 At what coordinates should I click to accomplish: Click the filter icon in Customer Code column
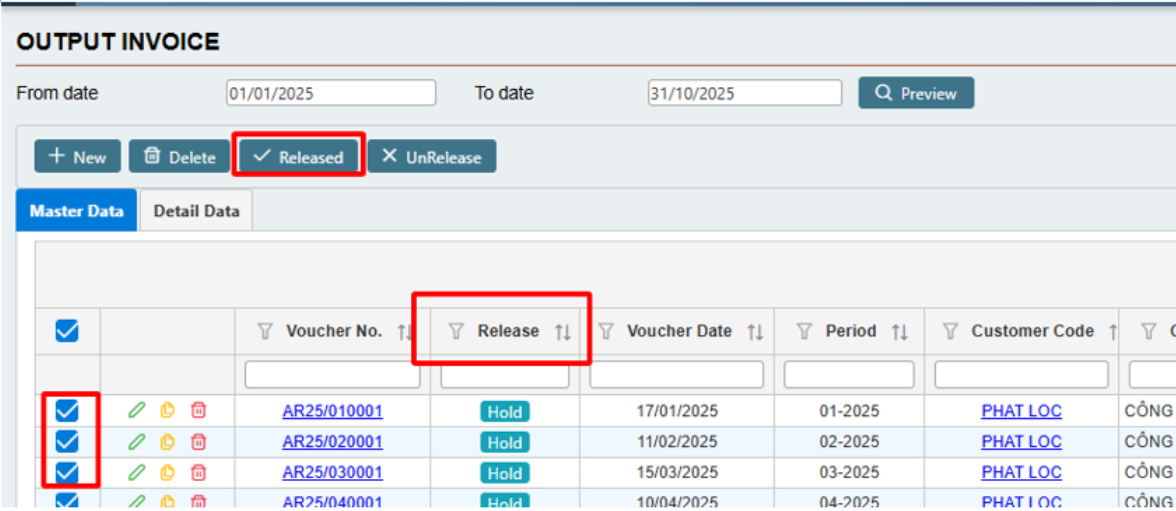[950, 331]
